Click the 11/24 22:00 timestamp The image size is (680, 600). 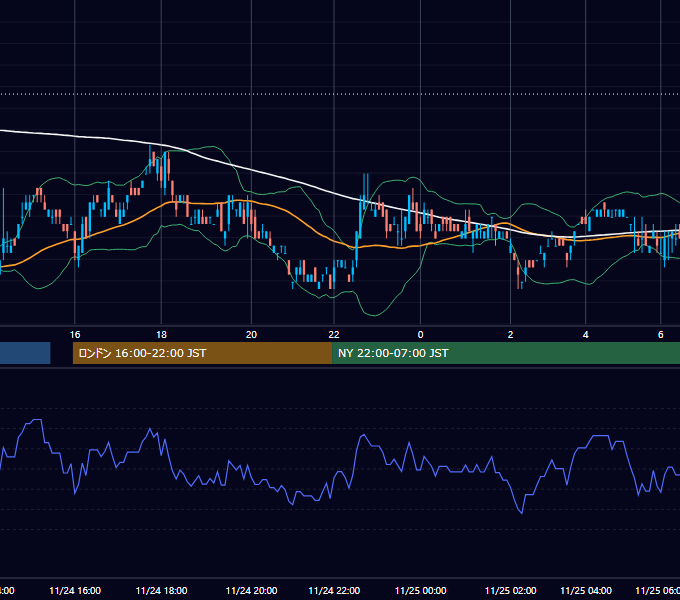click(x=334, y=590)
